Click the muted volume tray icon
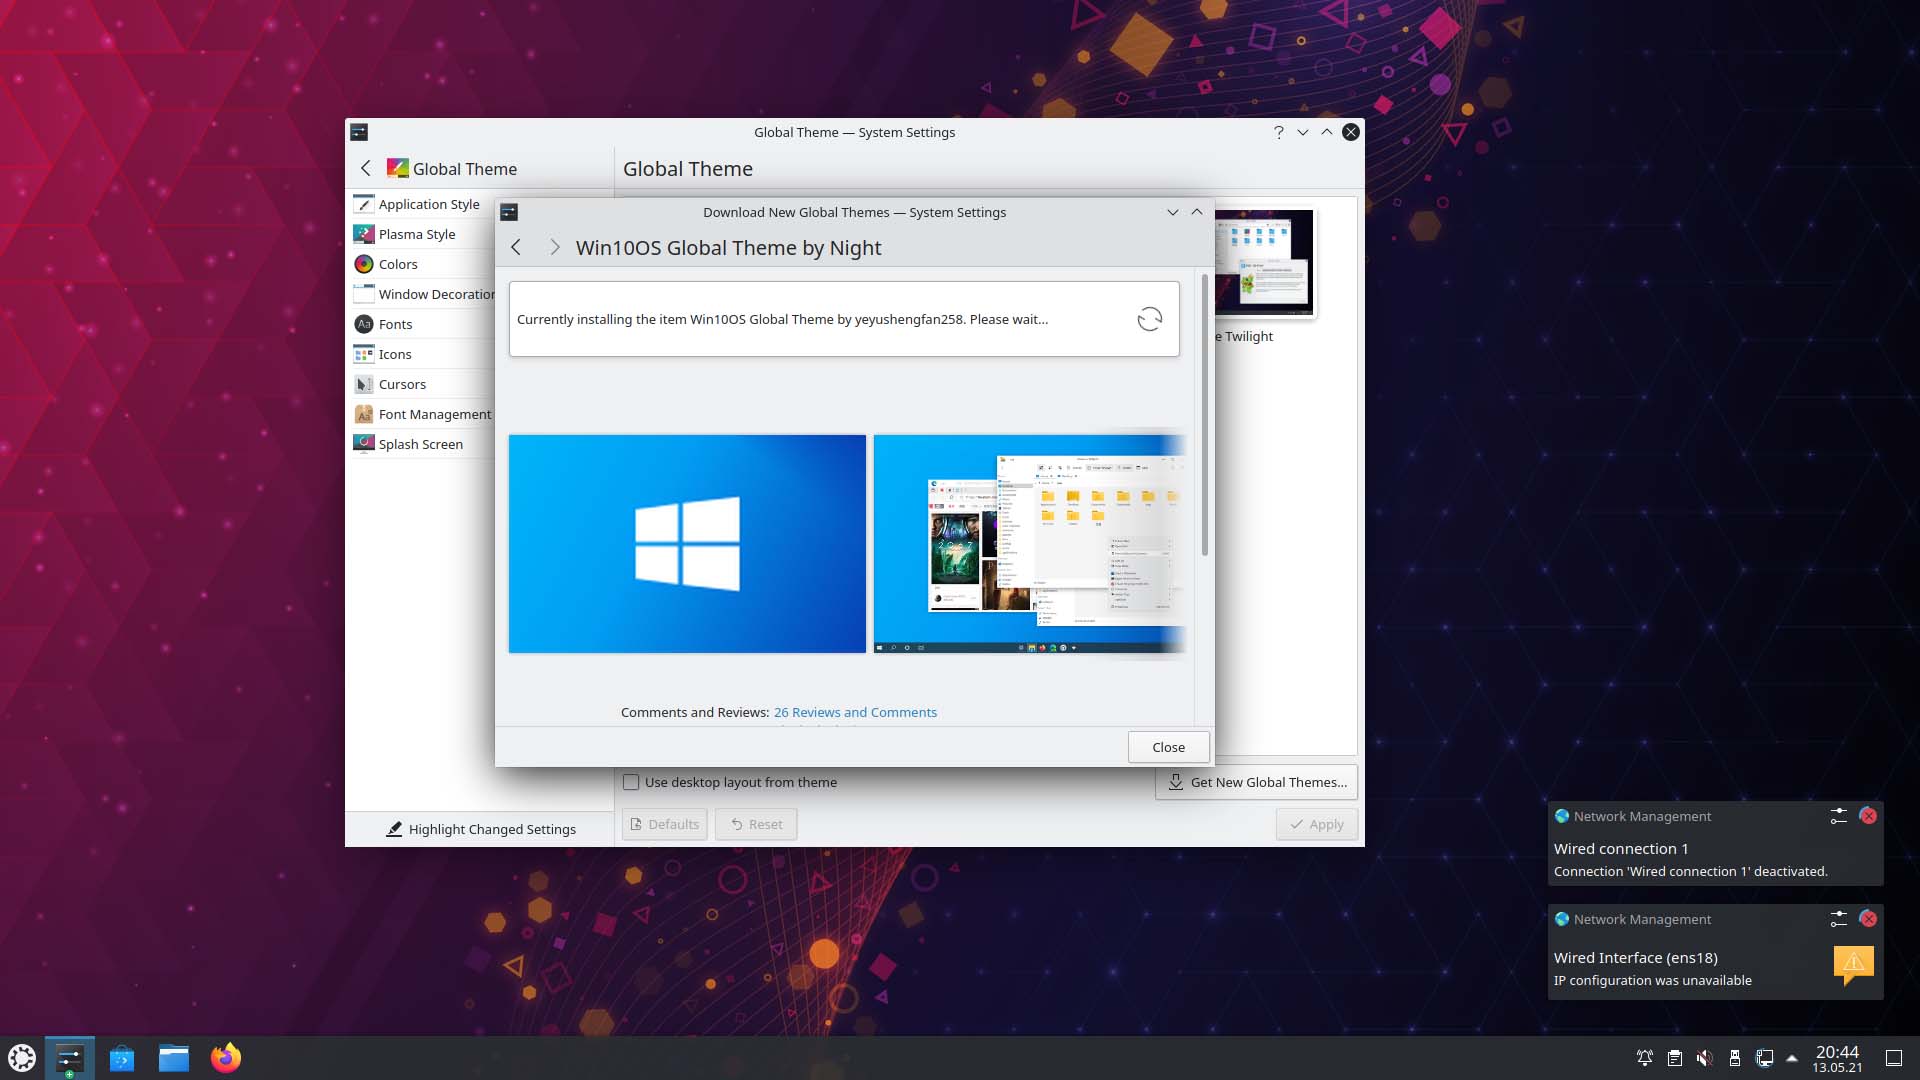This screenshot has height=1080, width=1920. tap(1705, 1058)
